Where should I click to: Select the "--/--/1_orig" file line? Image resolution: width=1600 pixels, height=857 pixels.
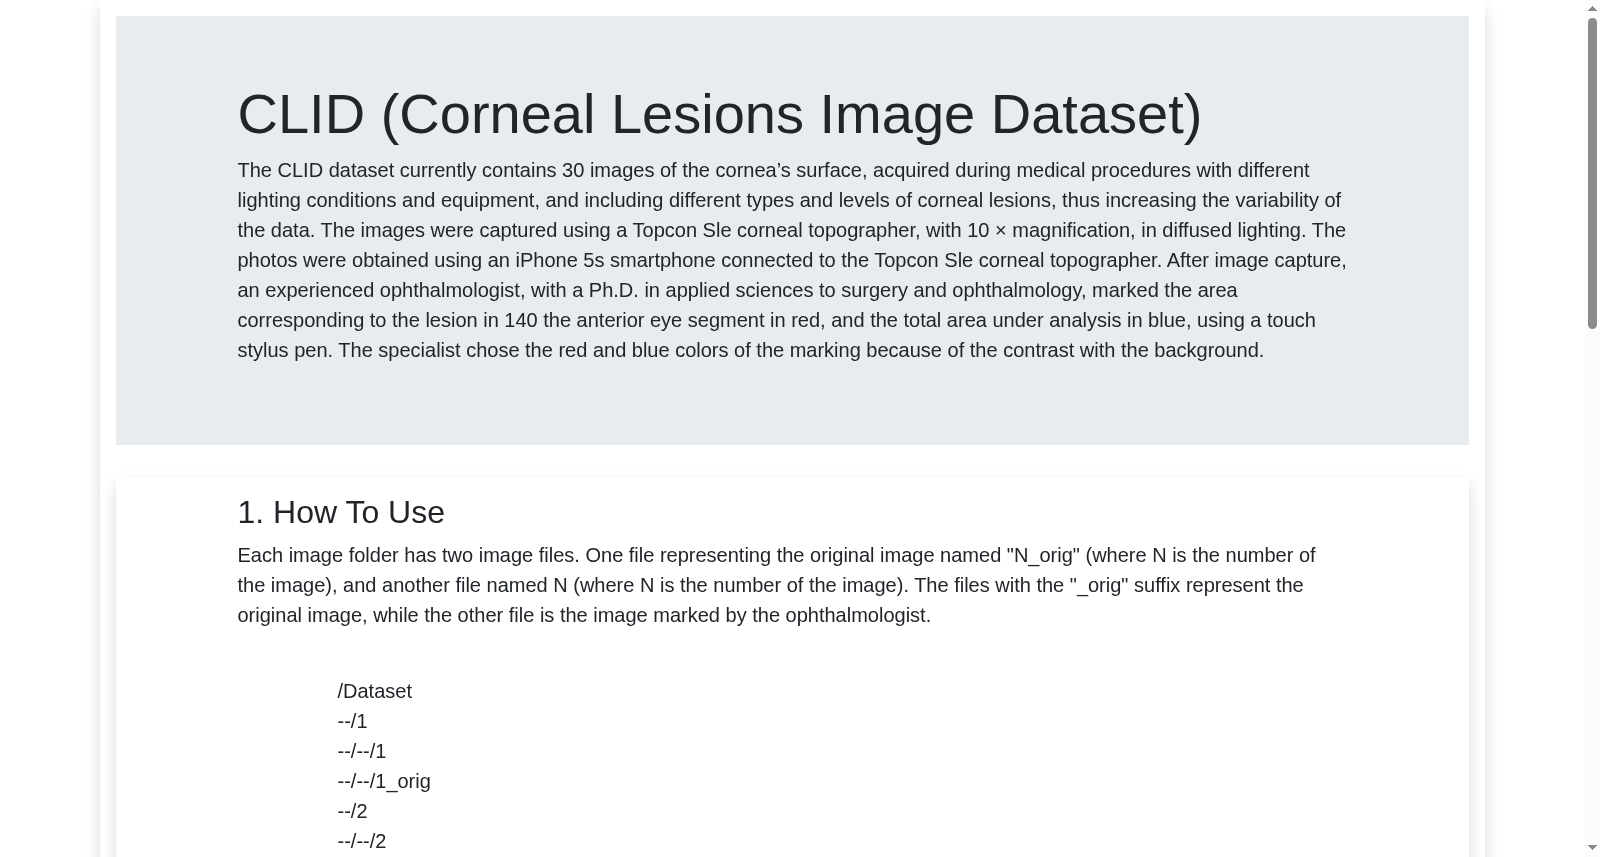pos(384,781)
